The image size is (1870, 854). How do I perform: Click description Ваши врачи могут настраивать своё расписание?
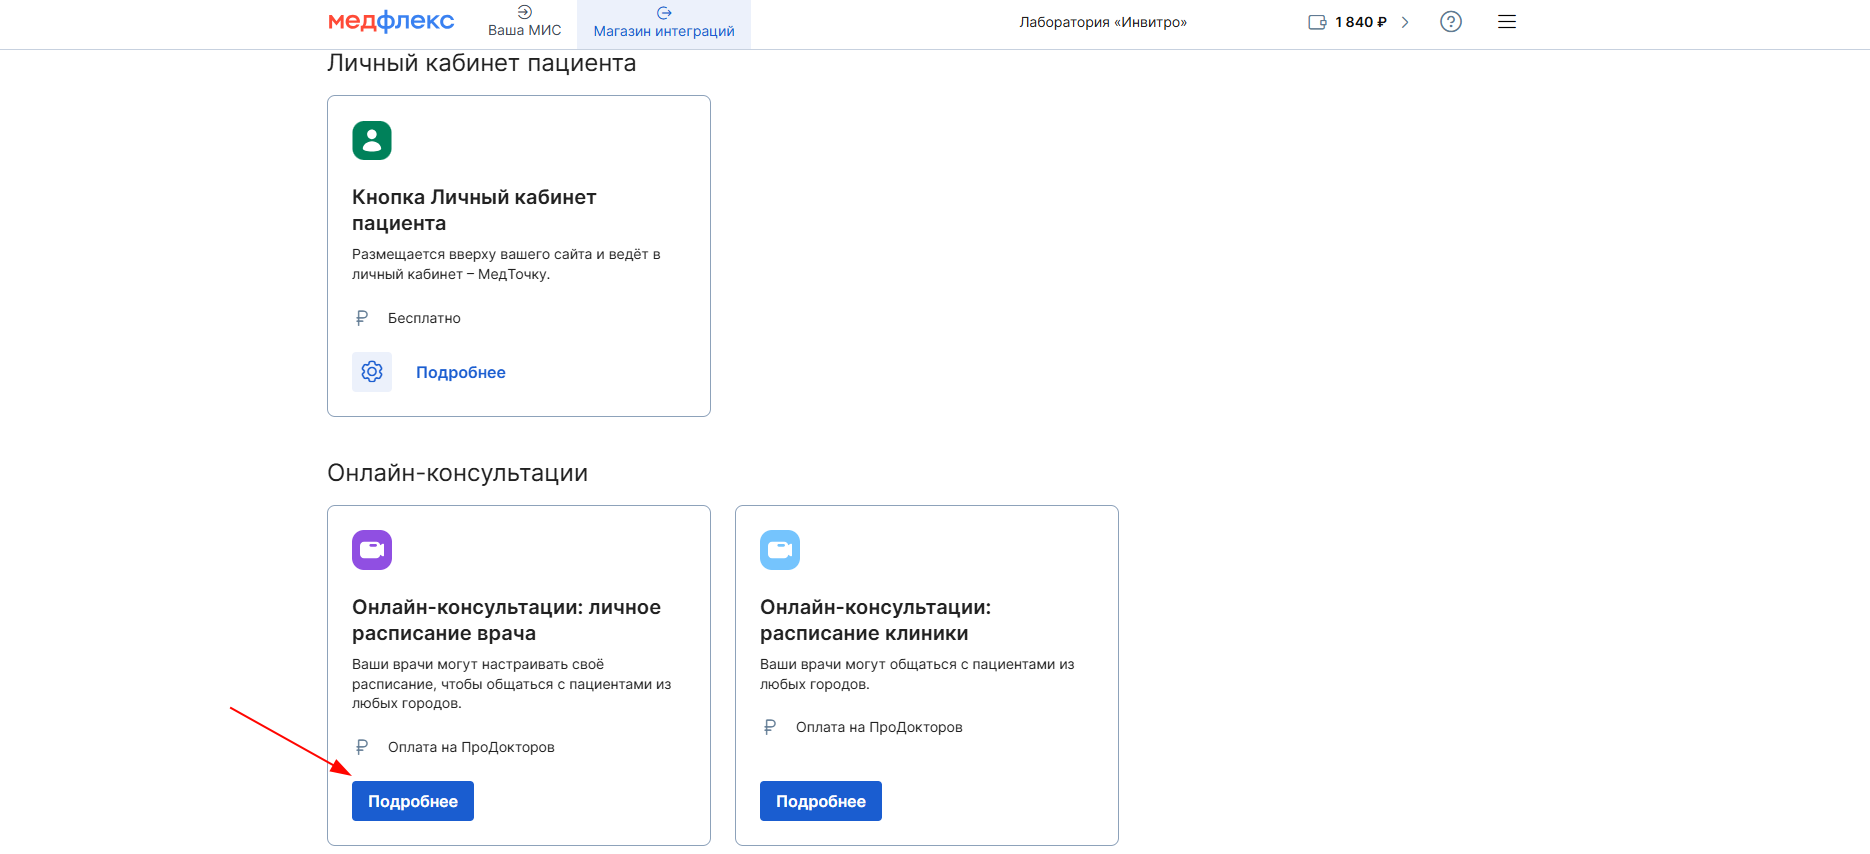click(511, 684)
